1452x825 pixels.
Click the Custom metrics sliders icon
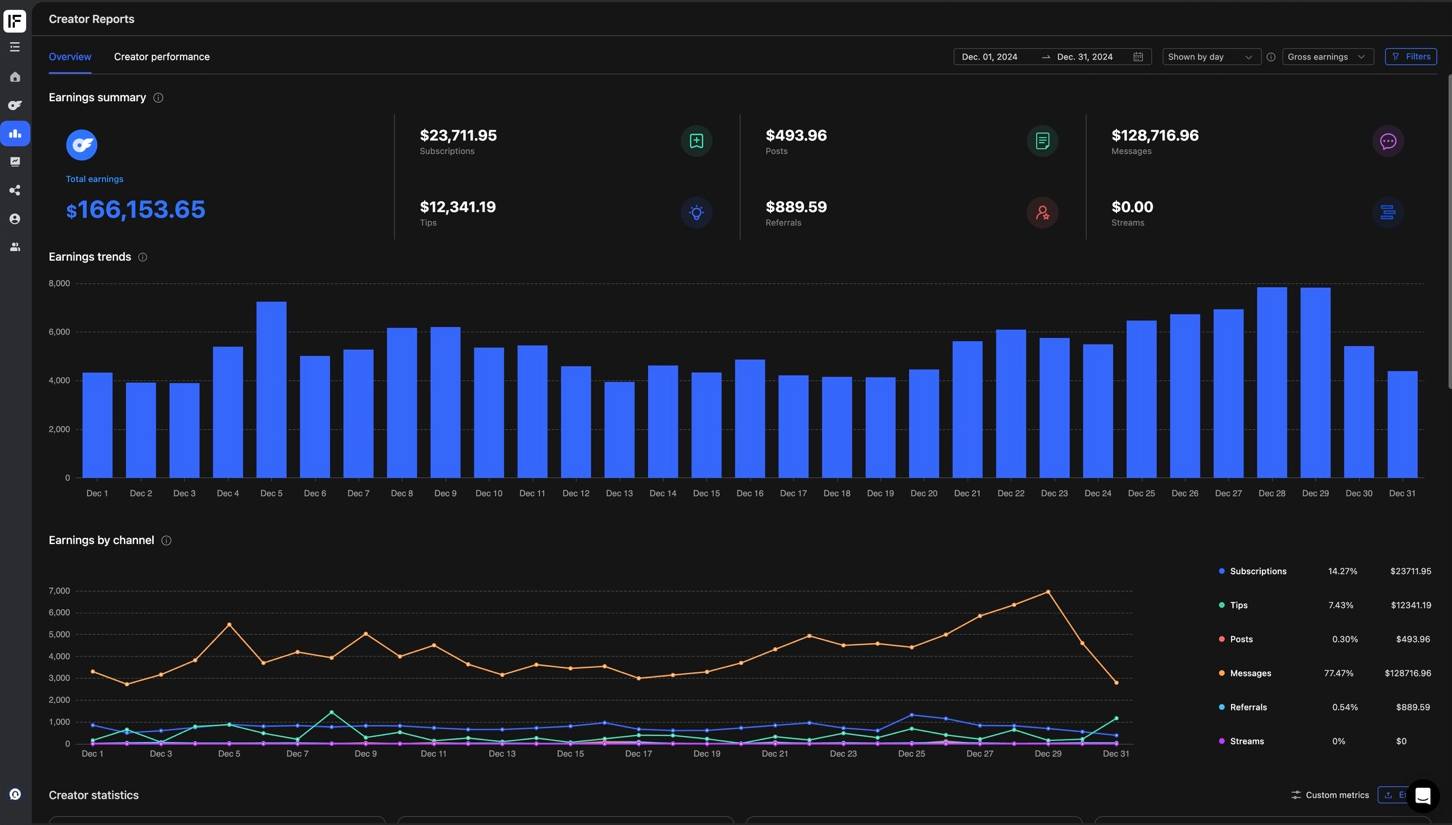(1296, 795)
